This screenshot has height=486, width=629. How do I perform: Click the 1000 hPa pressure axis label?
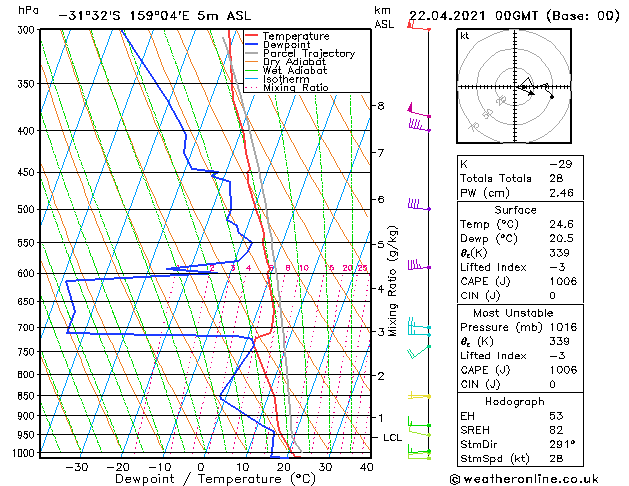click(26, 453)
